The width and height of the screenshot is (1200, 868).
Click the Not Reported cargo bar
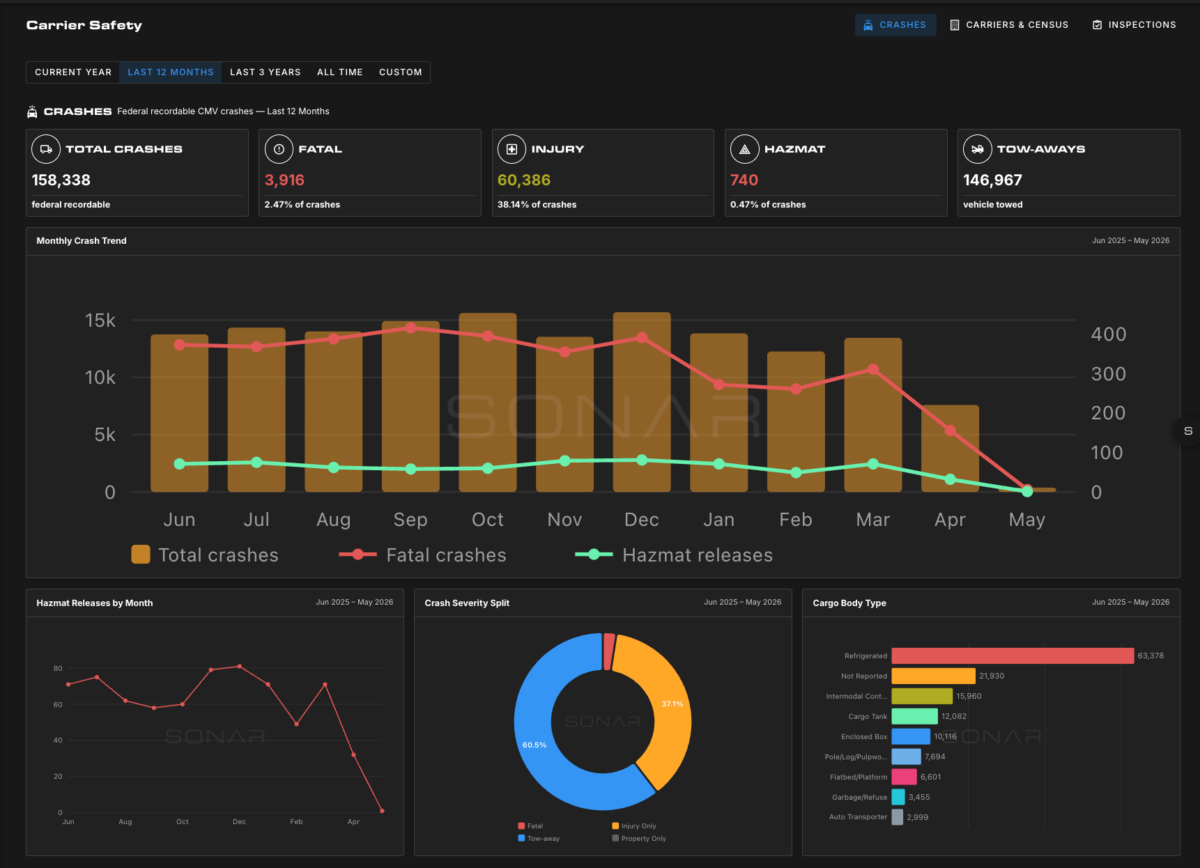click(934, 676)
